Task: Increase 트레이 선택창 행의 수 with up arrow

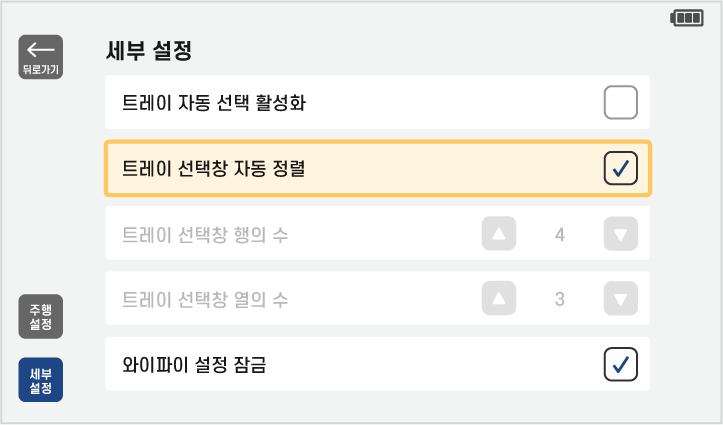Action: tap(499, 235)
